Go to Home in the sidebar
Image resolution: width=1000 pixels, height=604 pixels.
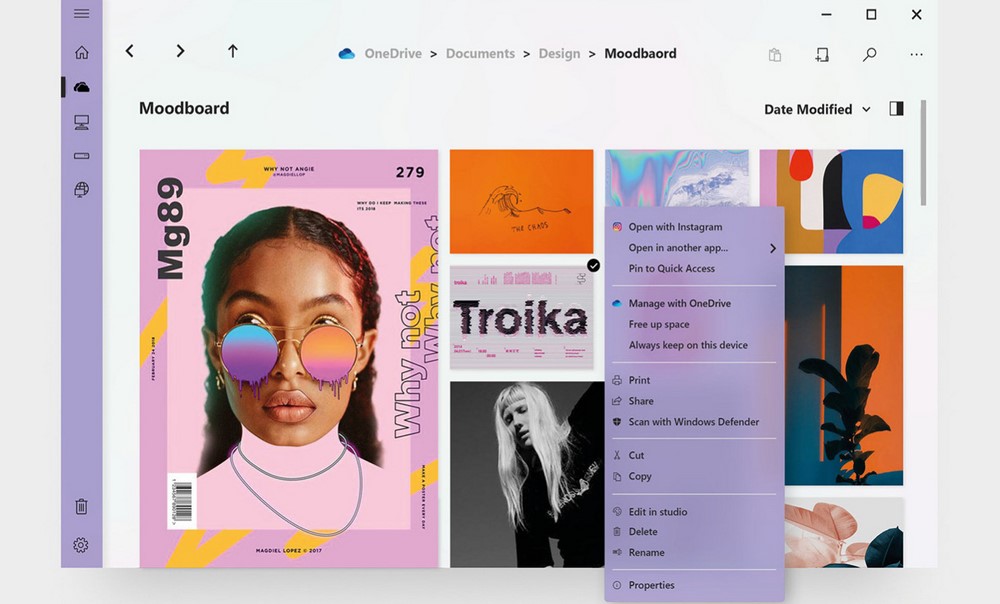[82, 52]
